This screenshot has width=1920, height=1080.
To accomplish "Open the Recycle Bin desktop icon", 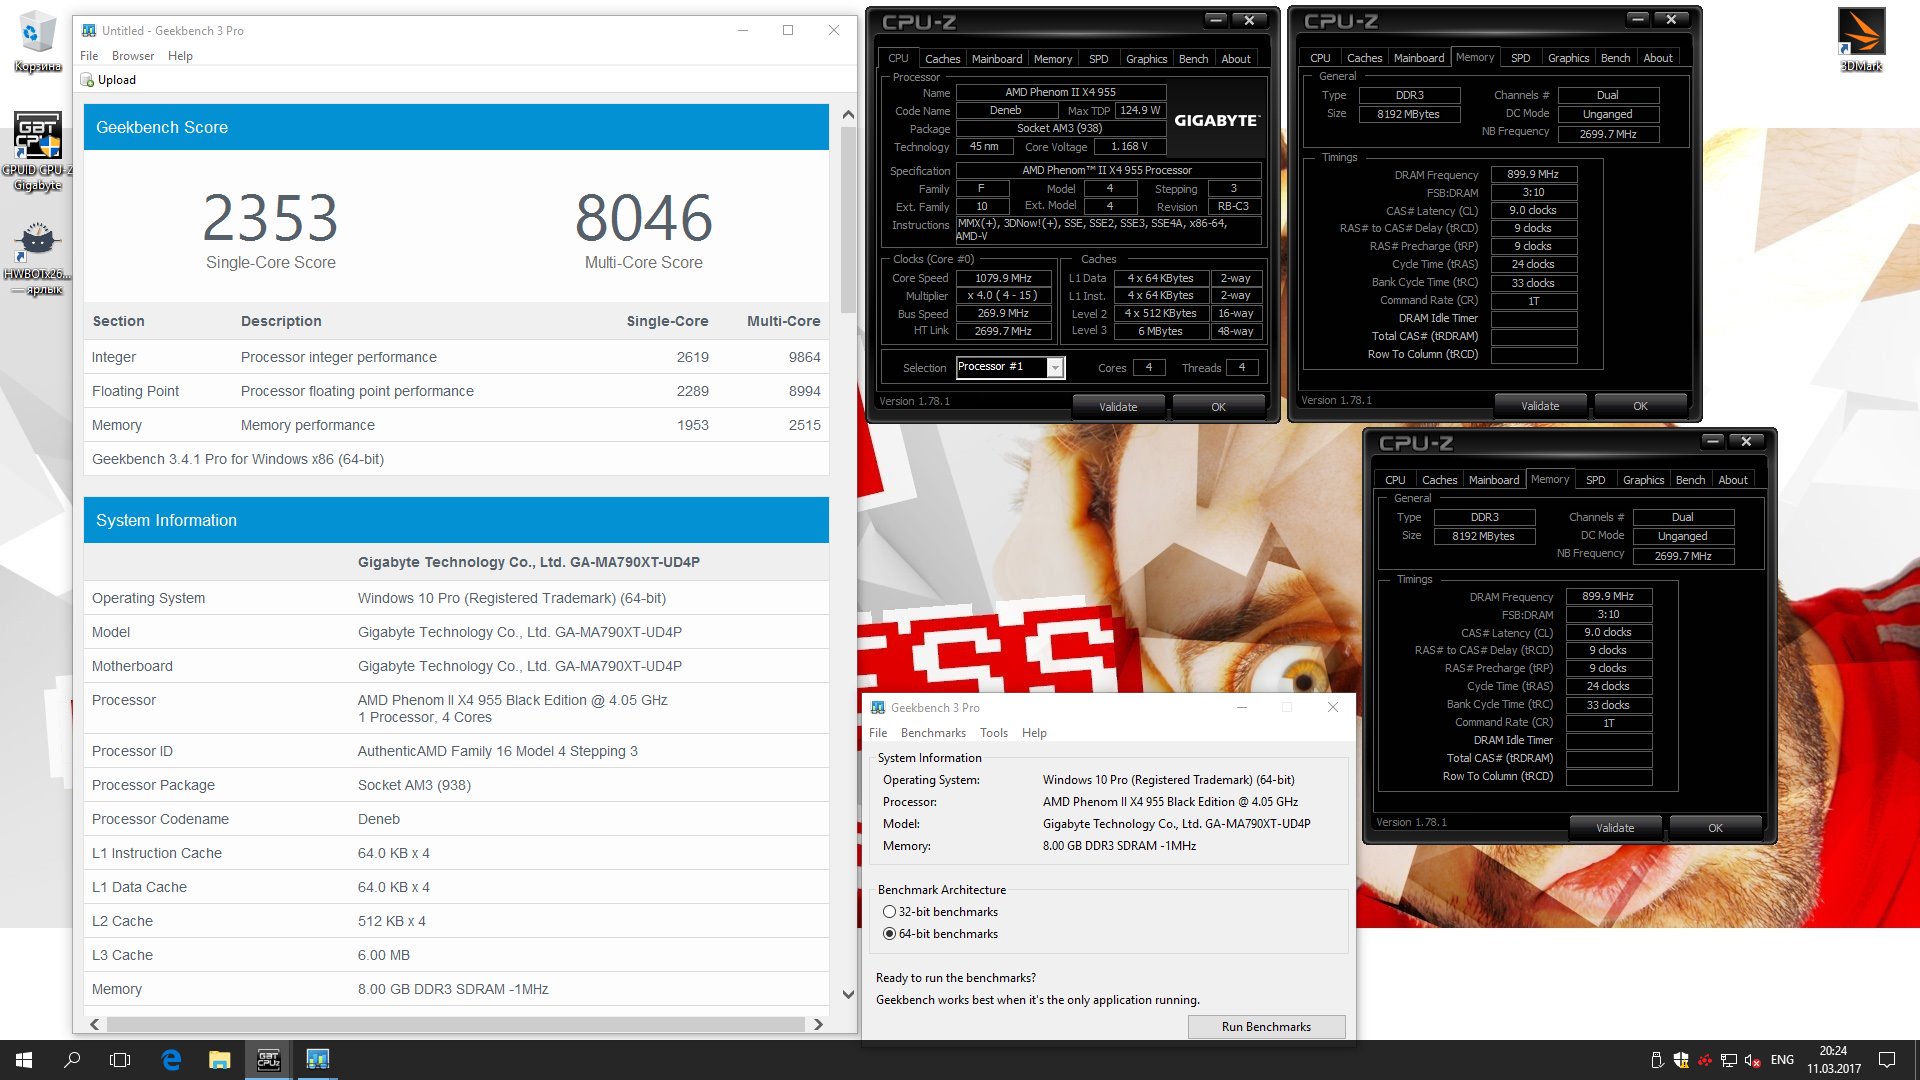I will click(37, 42).
